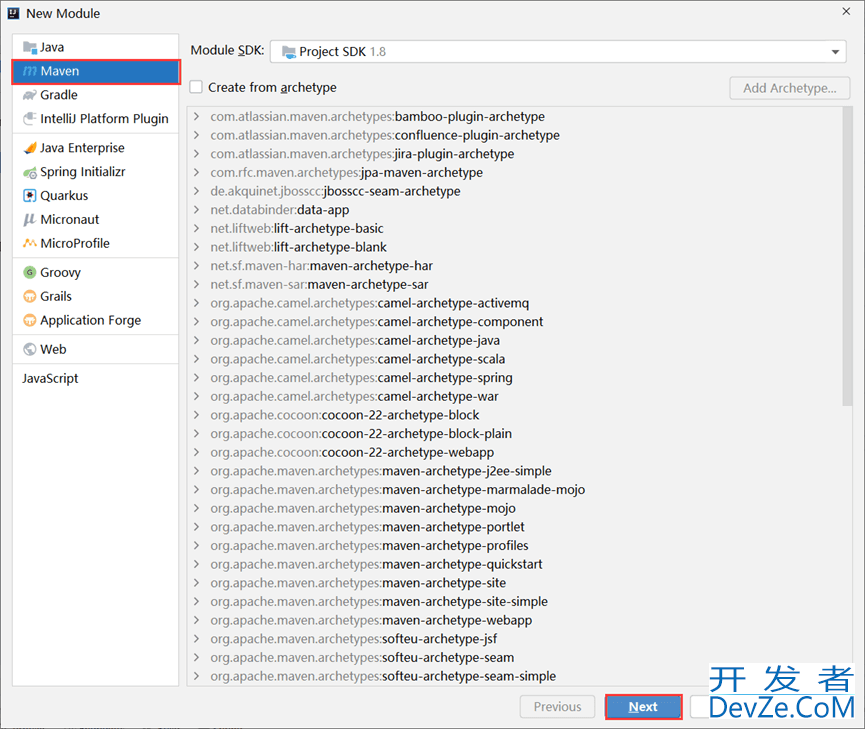Viewport: 865px width, 729px height.
Task: Click the Add Archetype... button
Action: [789, 88]
